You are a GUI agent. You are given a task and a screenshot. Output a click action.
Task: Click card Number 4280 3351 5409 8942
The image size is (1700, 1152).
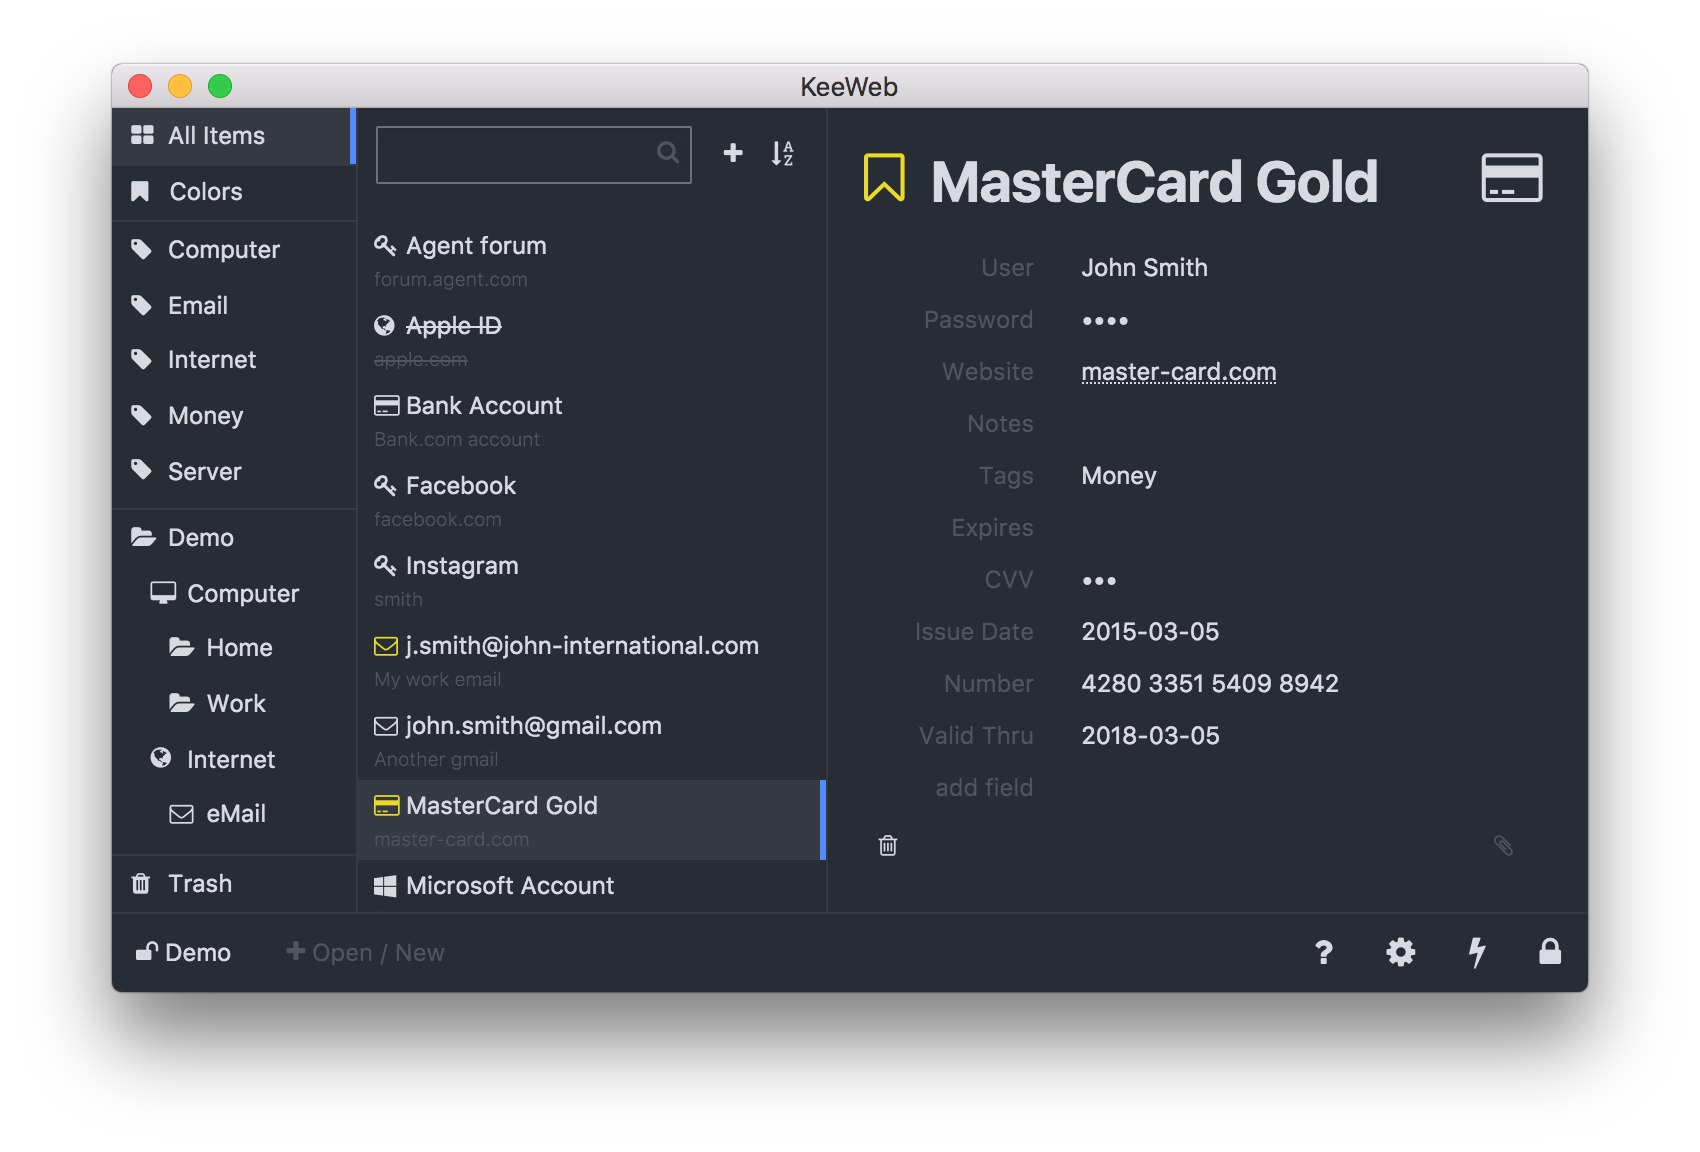(1210, 684)
